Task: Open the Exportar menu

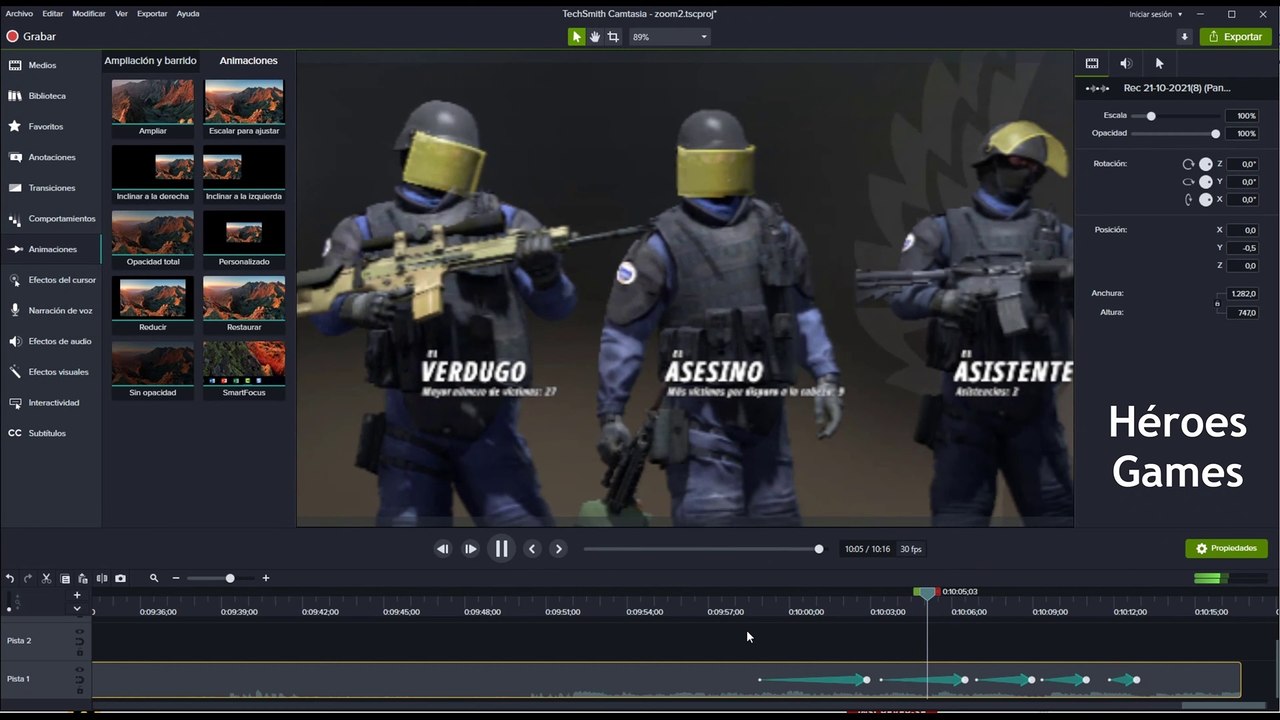Action: 152,14
